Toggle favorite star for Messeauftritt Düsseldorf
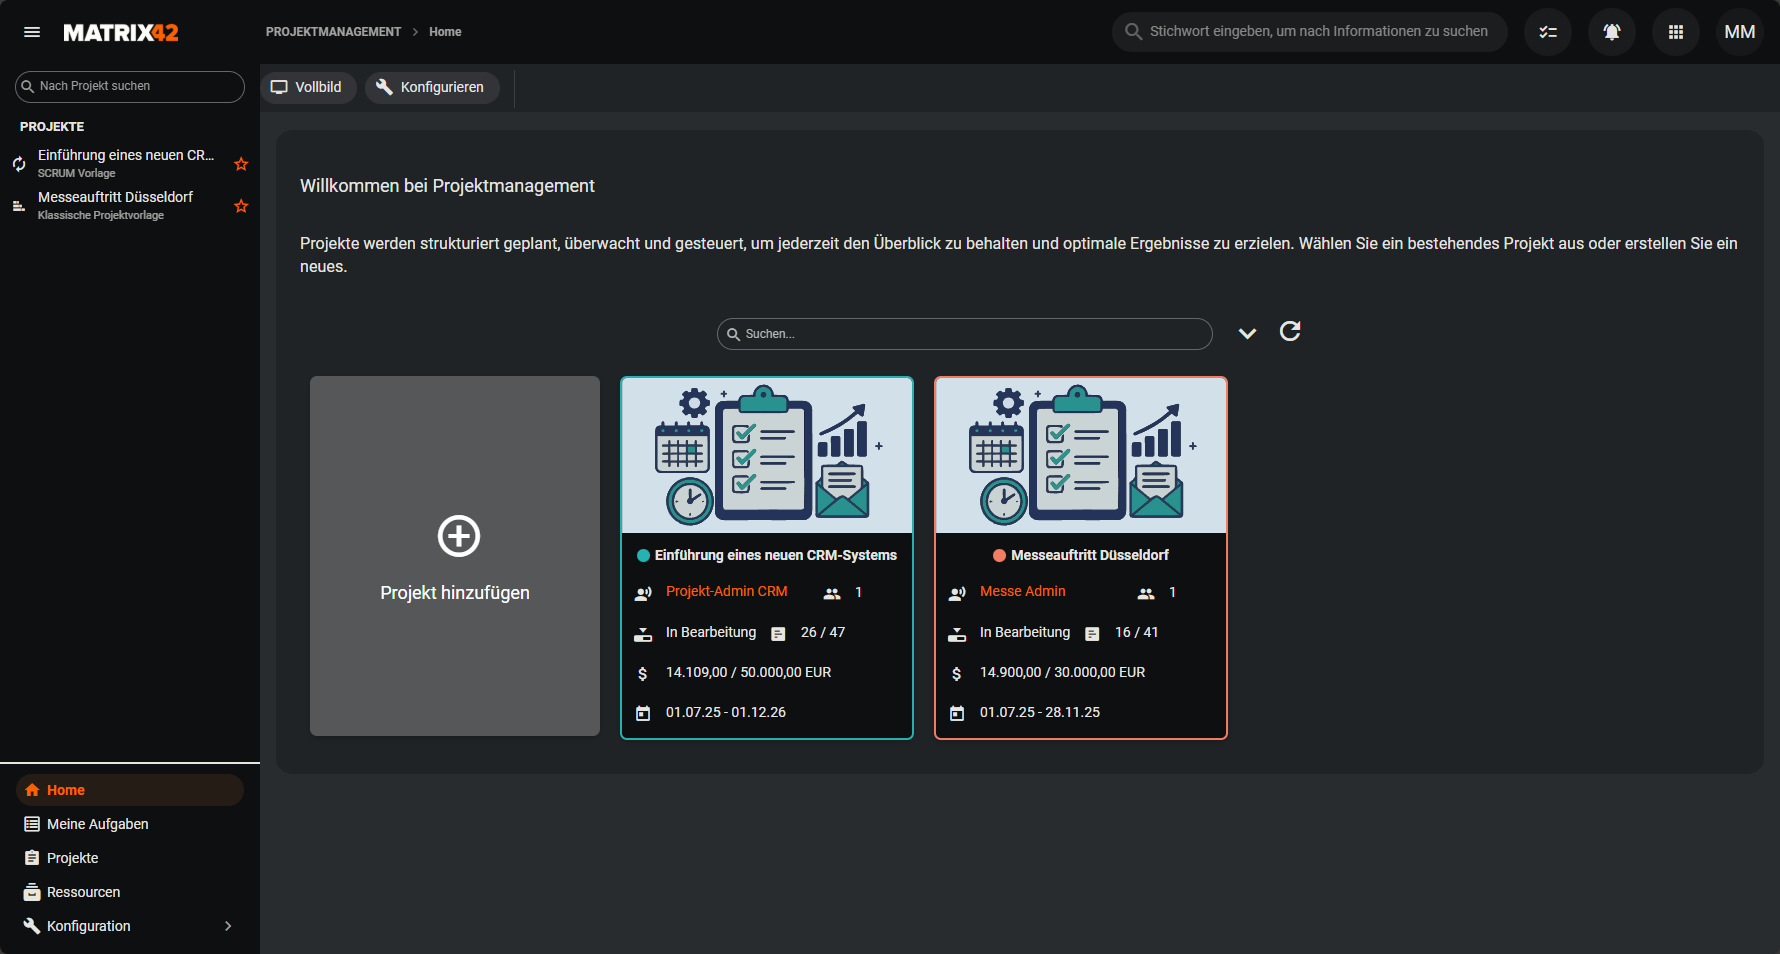The width and height of the screenshot is (1780, 954). 241,206
